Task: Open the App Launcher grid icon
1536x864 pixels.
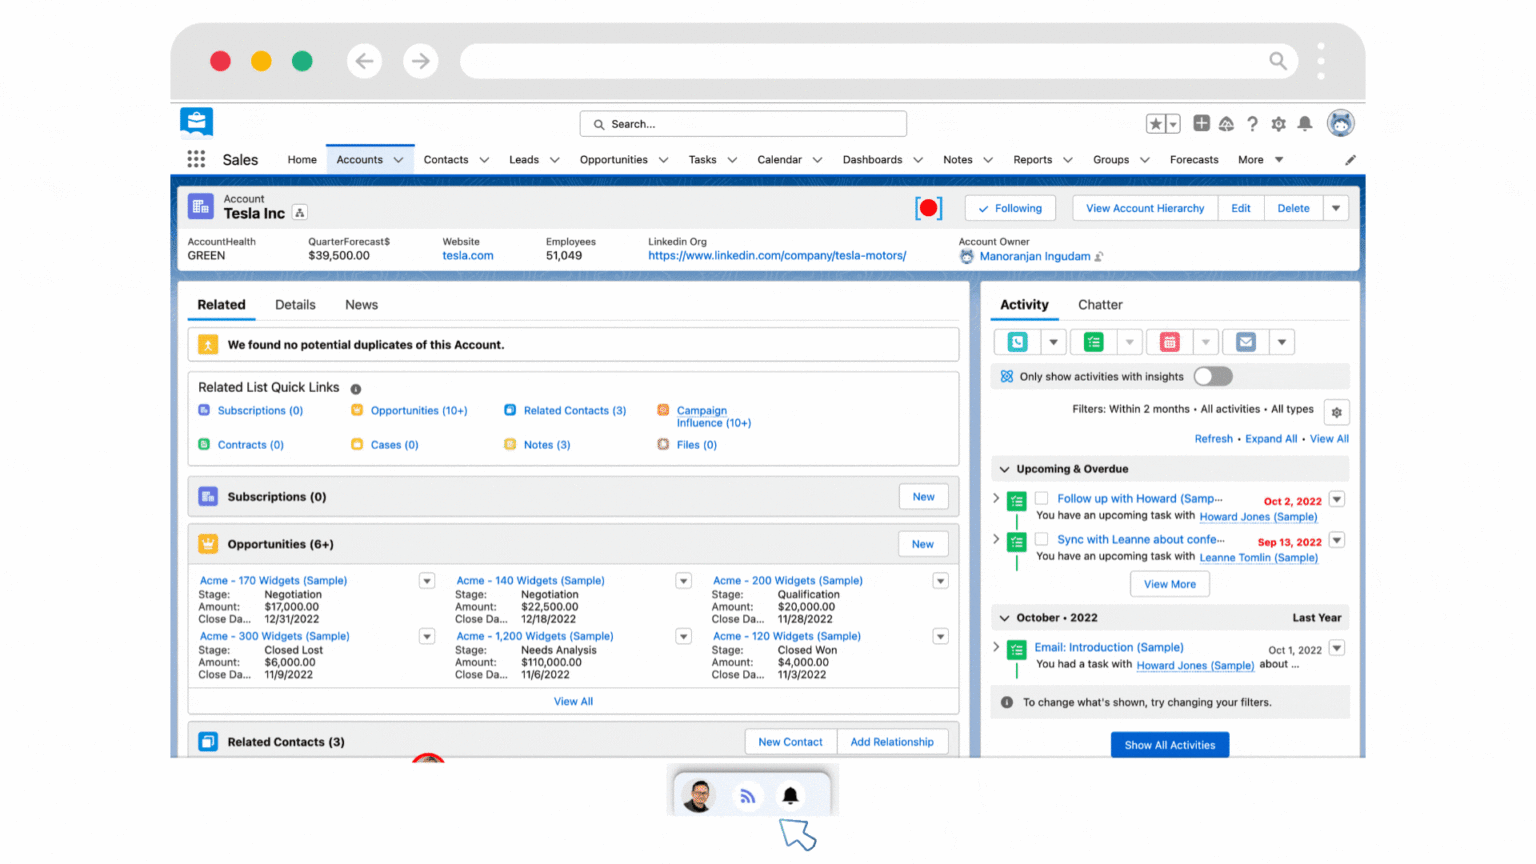Action: pyautogui.click(x=196, y=159)
